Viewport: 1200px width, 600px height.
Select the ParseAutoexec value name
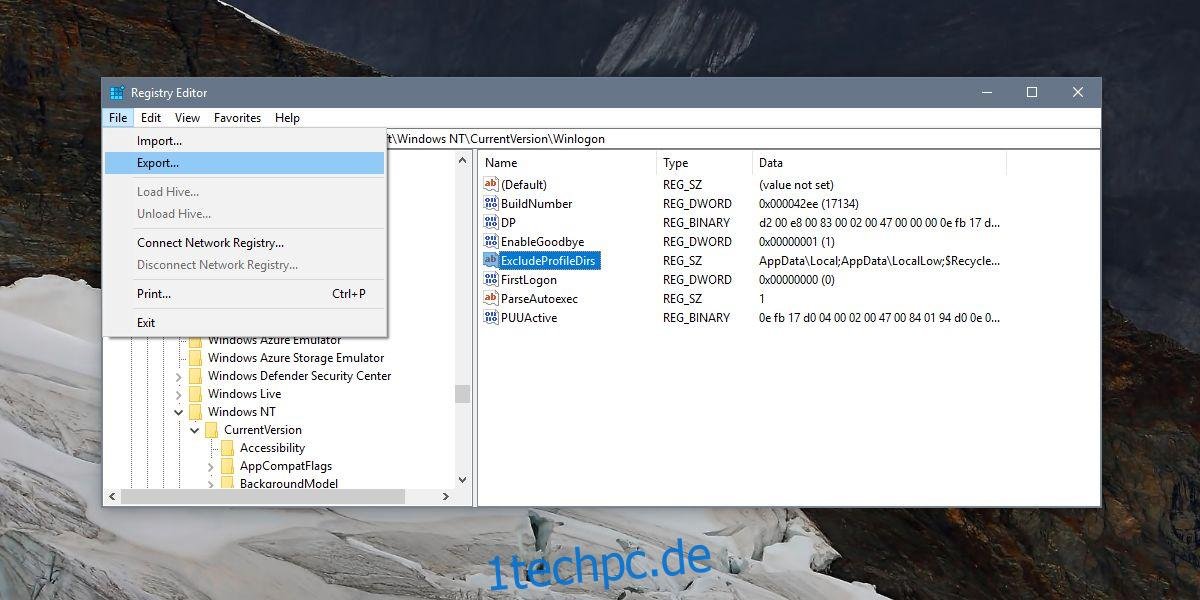coord(539,298)
